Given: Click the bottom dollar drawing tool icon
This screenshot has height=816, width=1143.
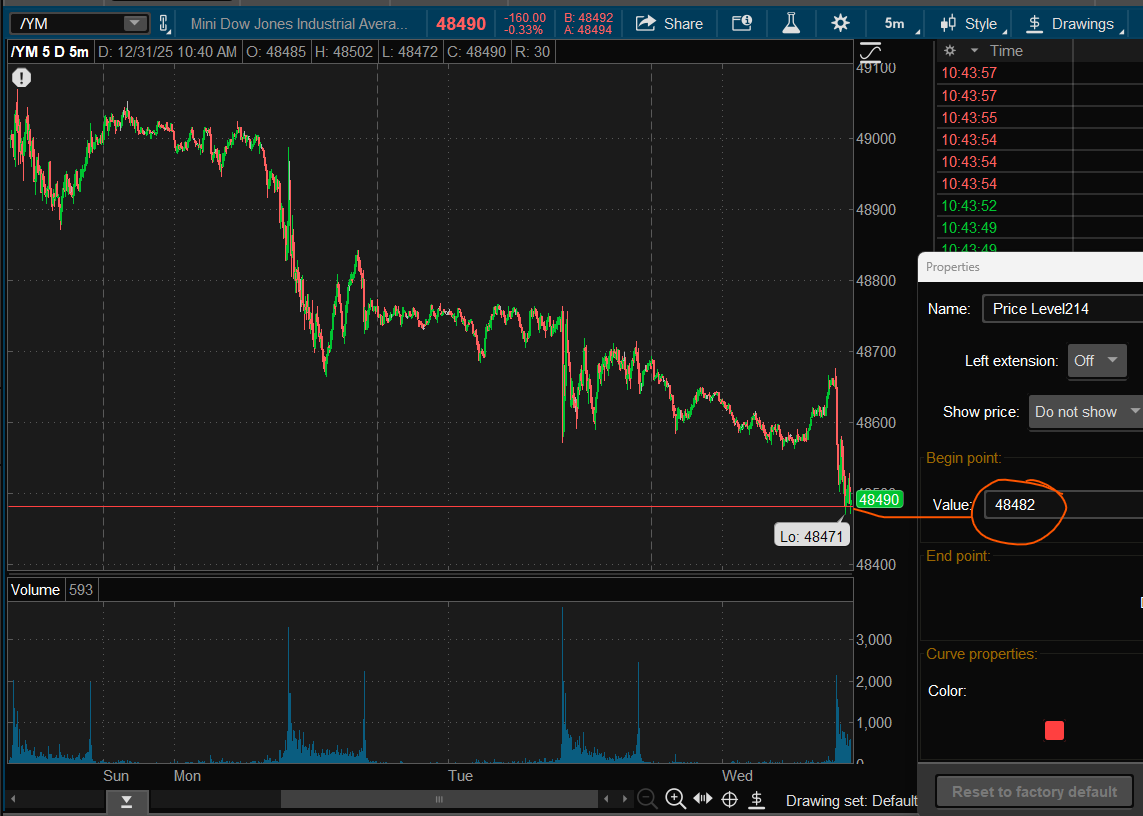Looking at the screenshot, I should point(757,799).
